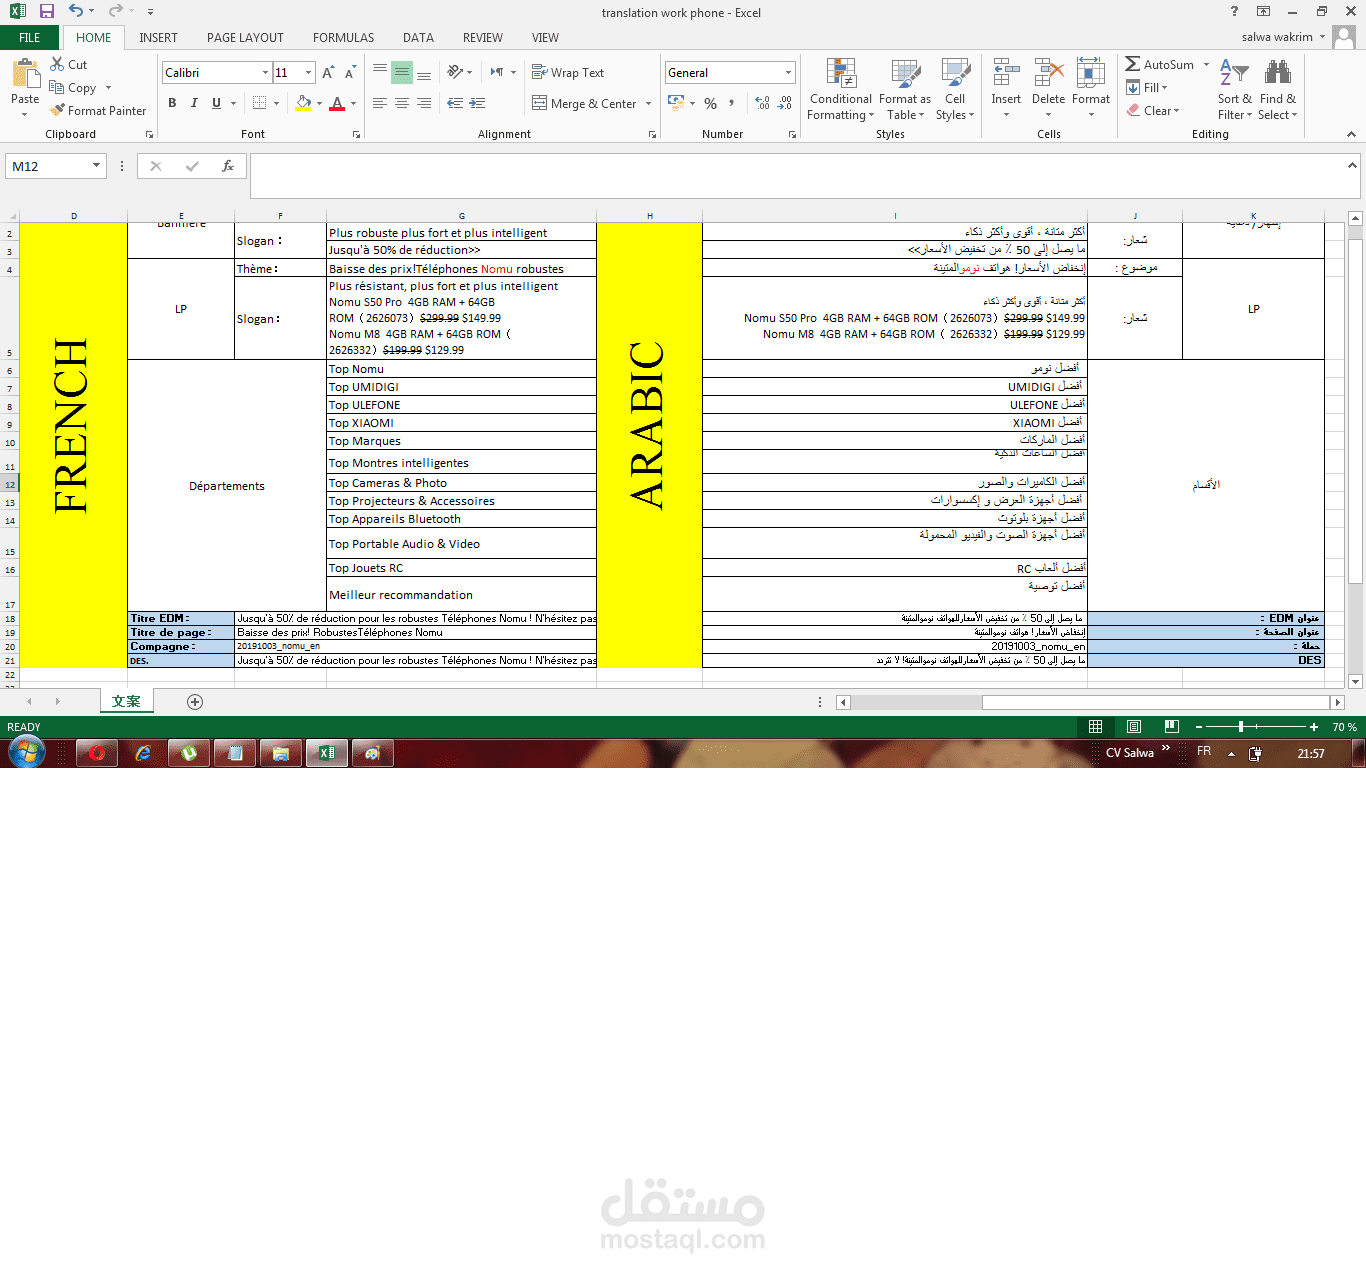Open the Name Box dropdown arrow
This screenshot has height=1280, width=1366.
point(97,166)
